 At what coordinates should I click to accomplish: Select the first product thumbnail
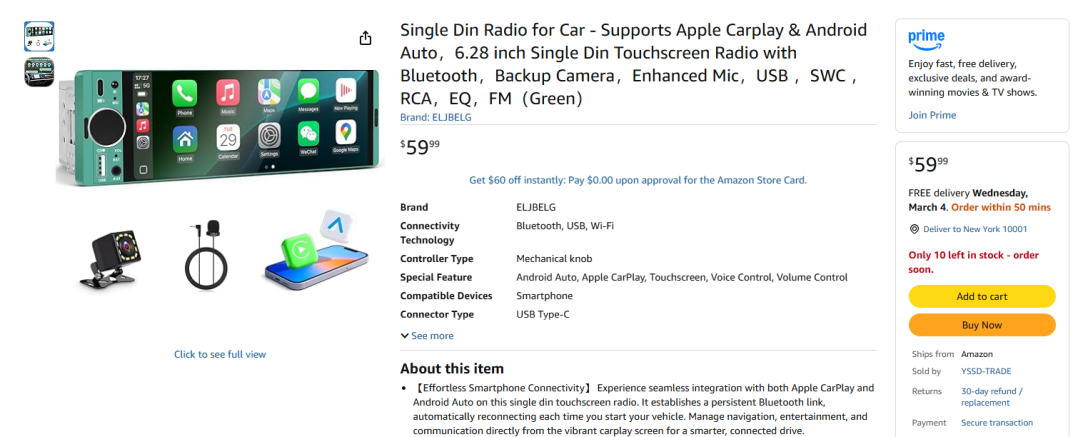pyautogui.click(x=39, y=37)
